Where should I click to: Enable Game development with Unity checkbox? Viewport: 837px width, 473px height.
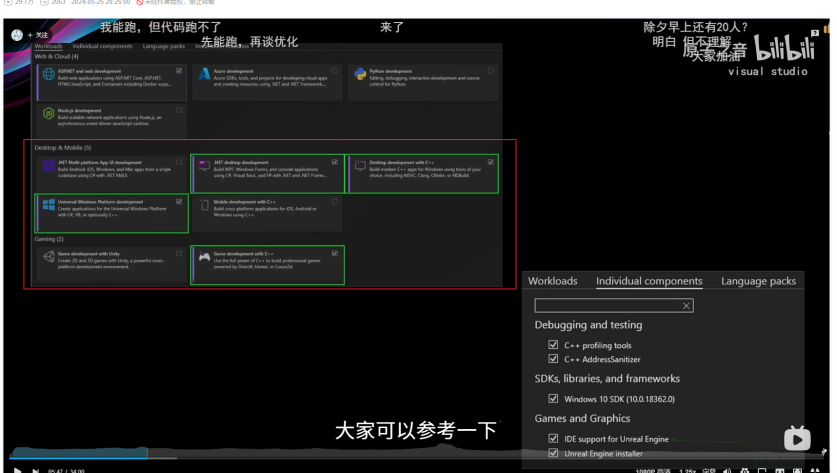pos(179,253)
